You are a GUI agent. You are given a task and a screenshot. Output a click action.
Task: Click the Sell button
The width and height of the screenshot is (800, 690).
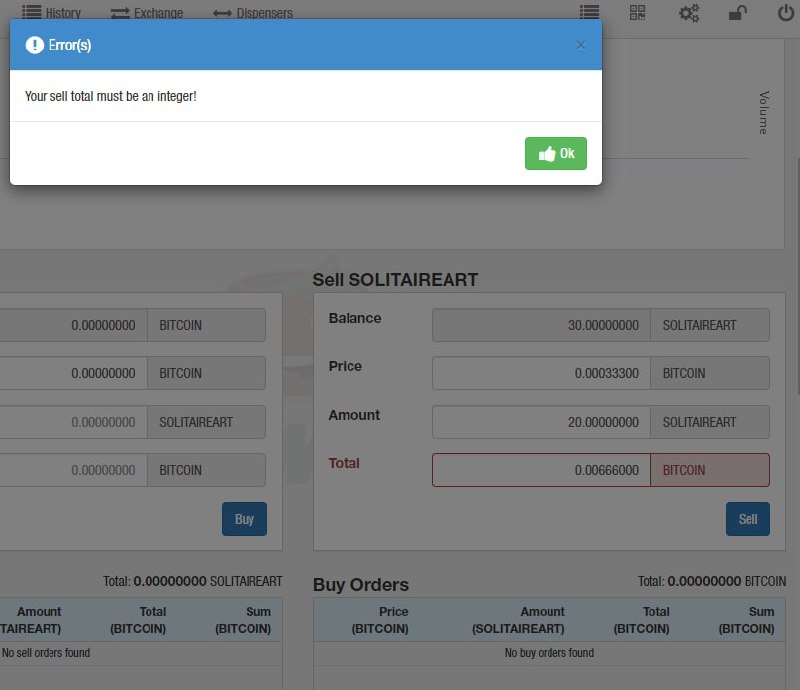(747, 519)
